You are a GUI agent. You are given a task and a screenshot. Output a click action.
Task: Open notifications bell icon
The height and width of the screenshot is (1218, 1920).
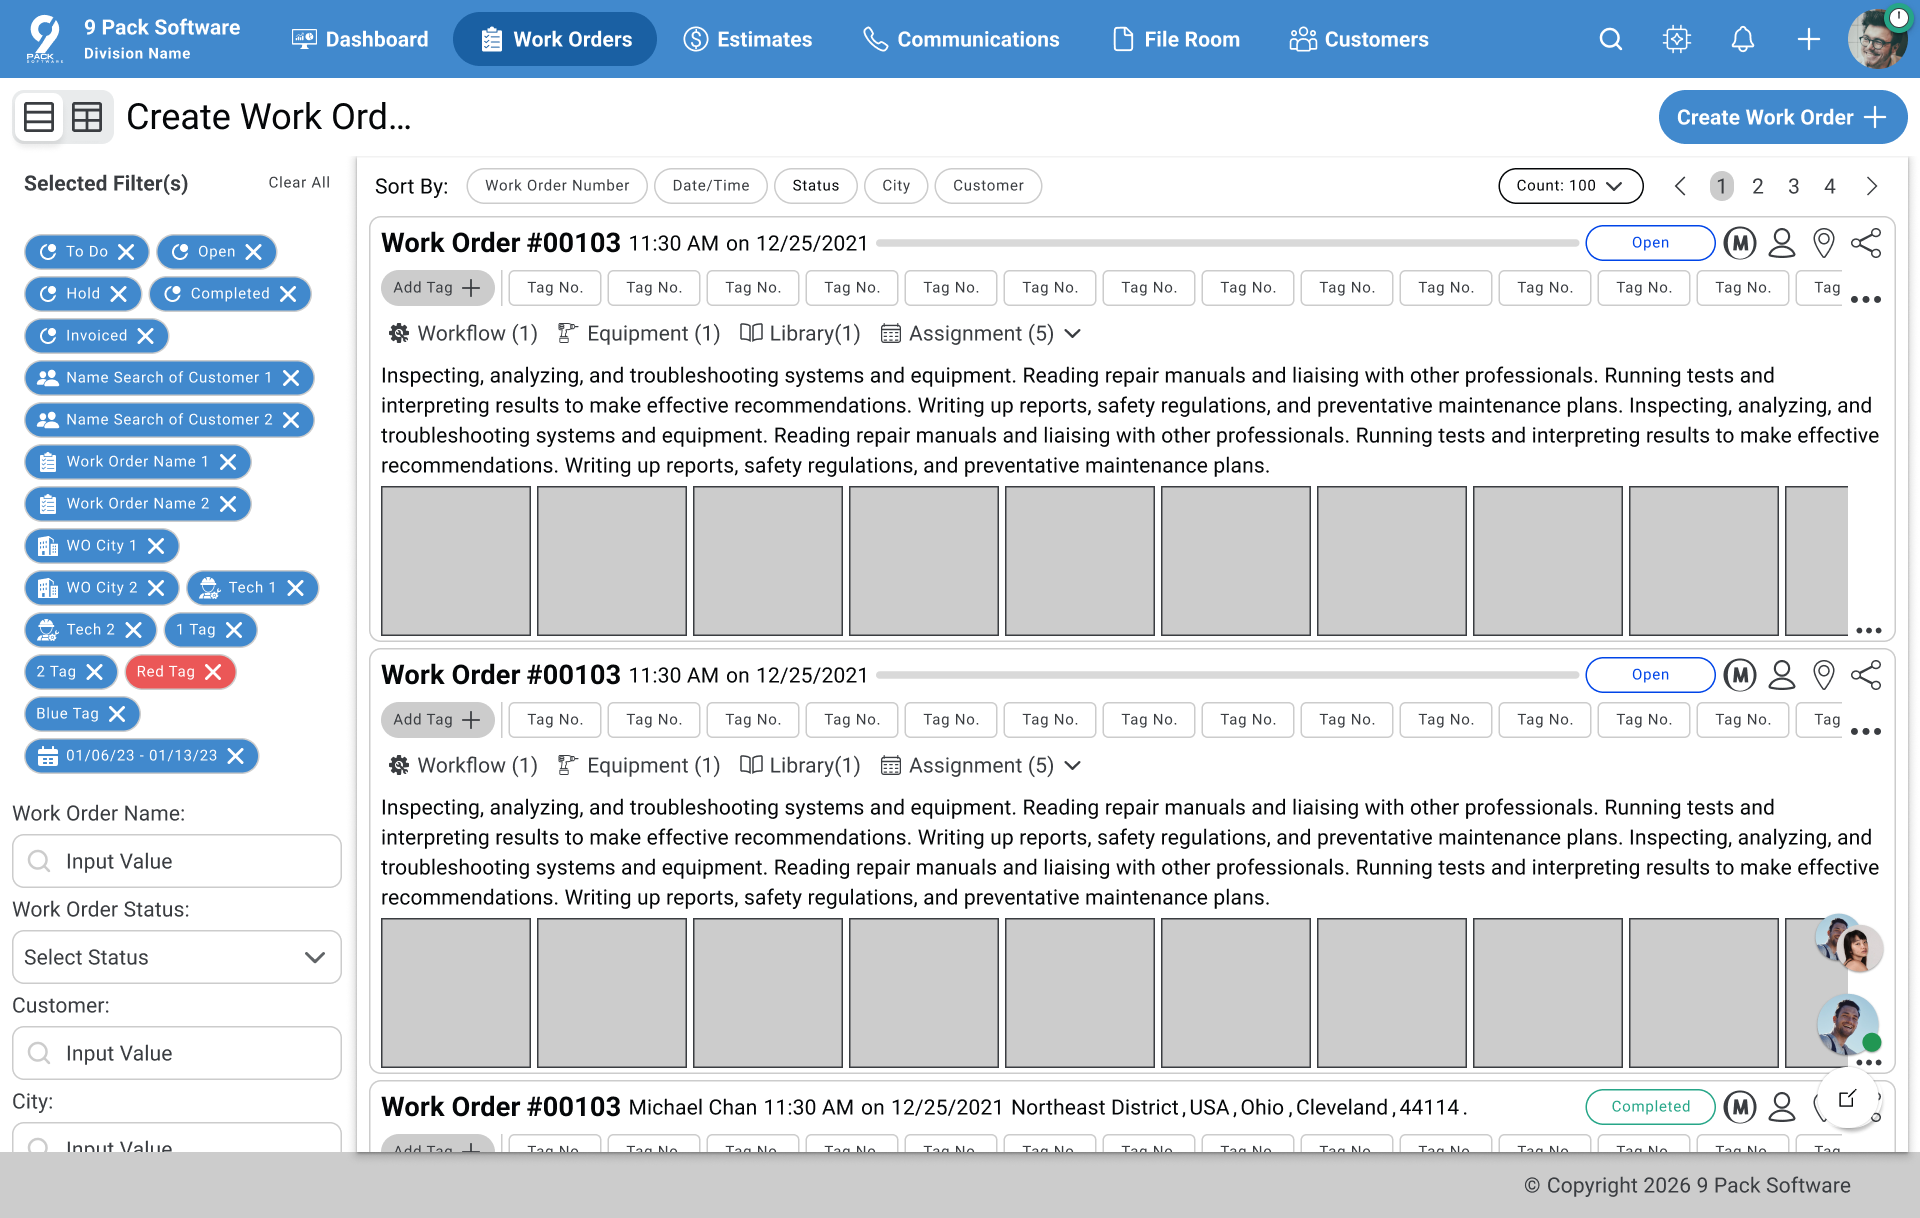tap(1742, 39)
